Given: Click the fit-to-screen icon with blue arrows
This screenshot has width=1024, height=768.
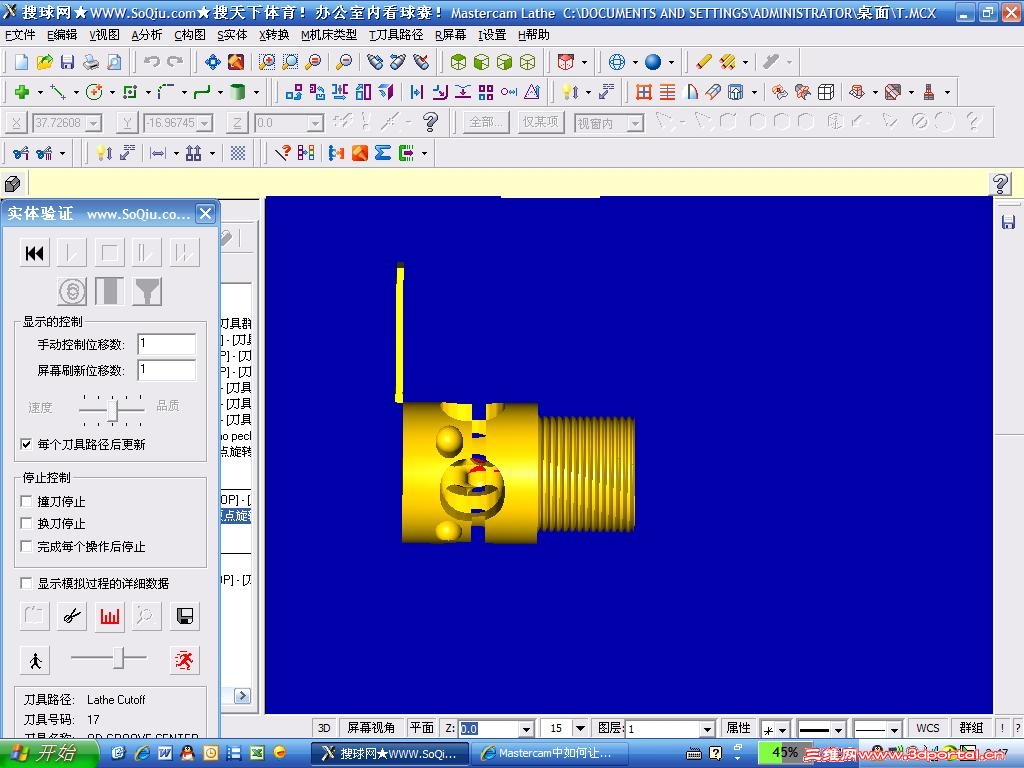Looking at the screenshot, I should (x=213, y=62).
